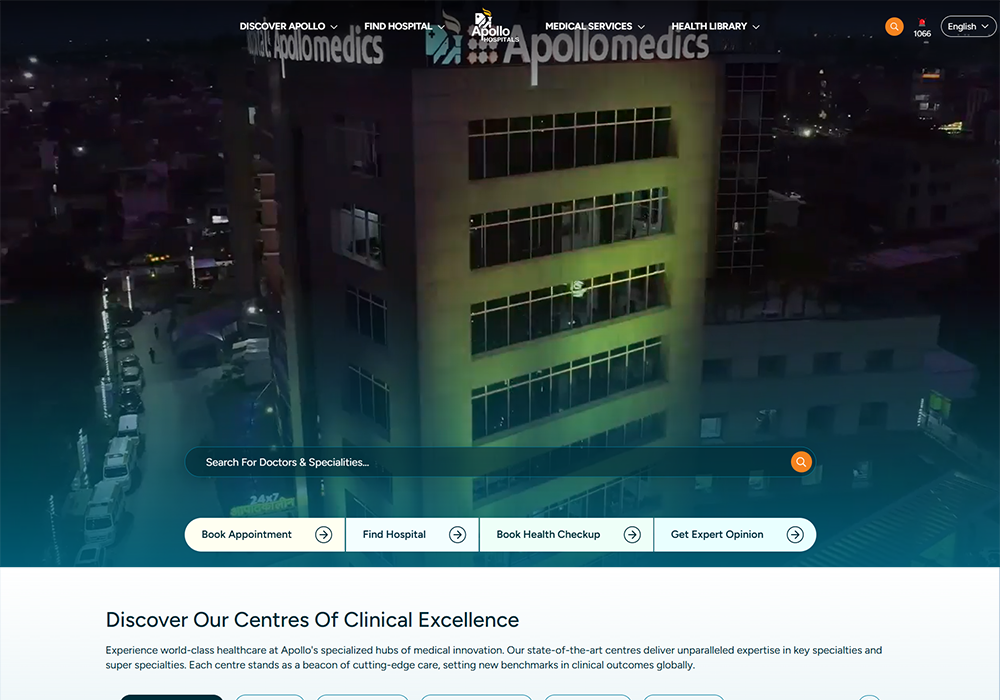Click the Book Appointment button
Viewport: 1000px width, 700px height.
pos(265,534)
